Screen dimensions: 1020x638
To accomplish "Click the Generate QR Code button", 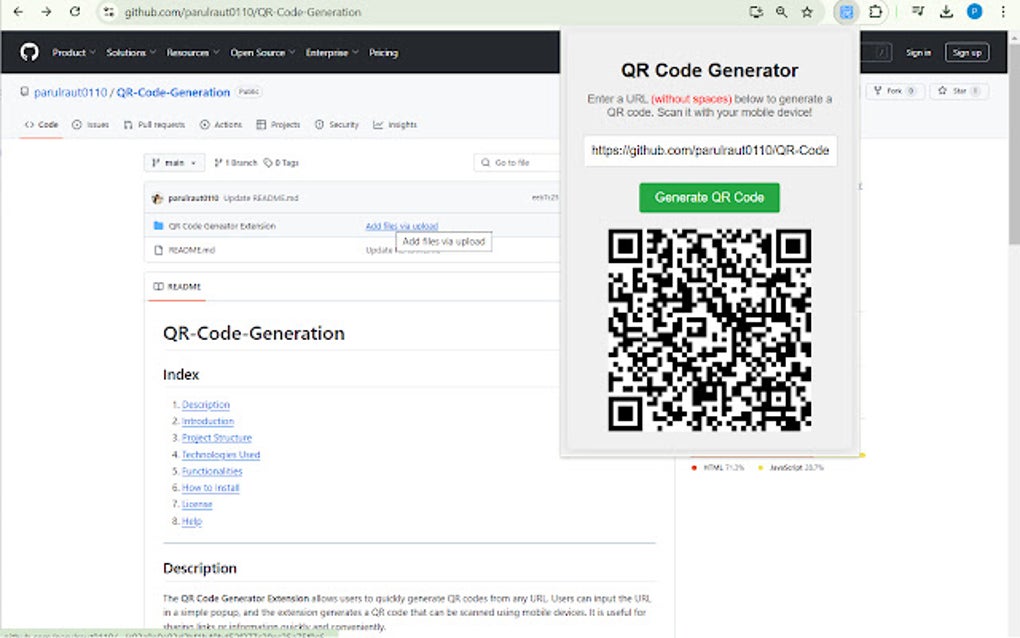I will click(x=709, y=197).
